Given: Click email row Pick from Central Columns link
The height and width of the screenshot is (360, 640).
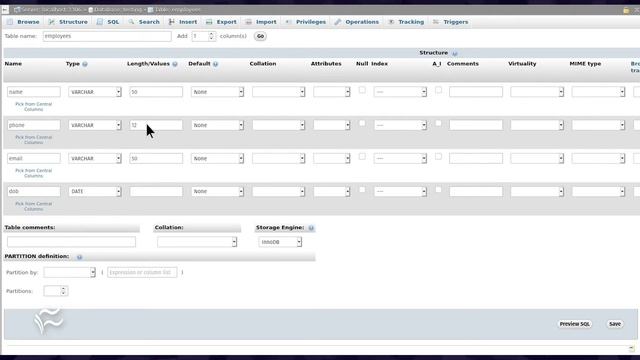Looking at the screenshot, I should coord(33,173).
